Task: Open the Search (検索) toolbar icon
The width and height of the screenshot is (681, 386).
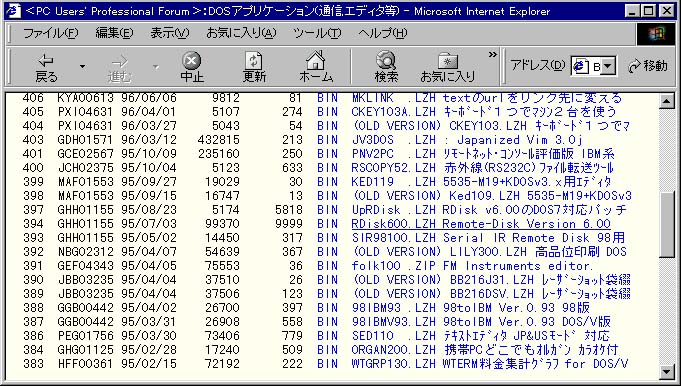Action: pyautogui.click(x=386, y=60)
